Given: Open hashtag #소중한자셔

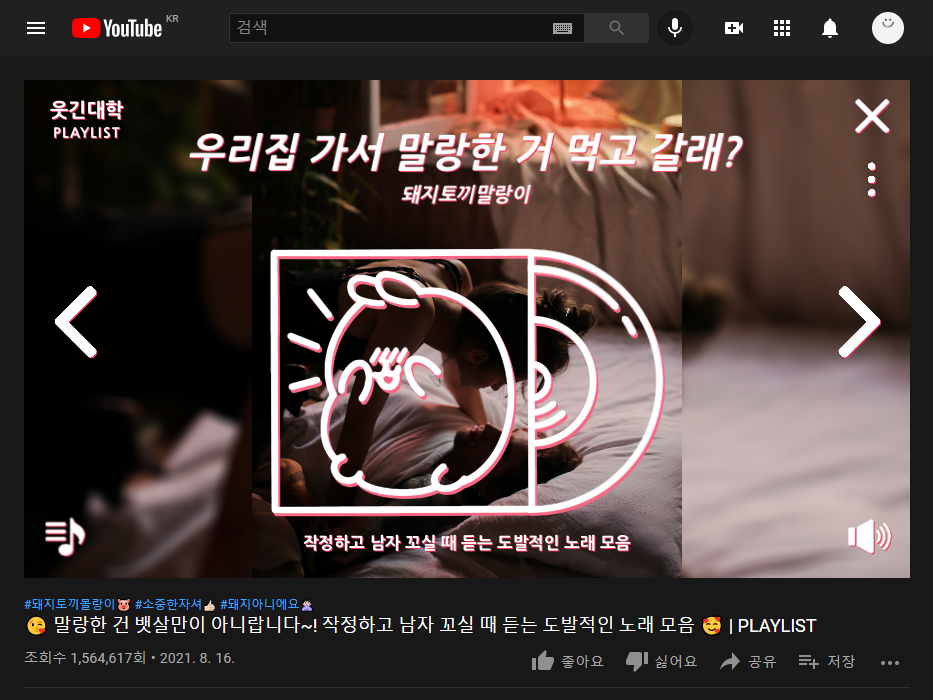Looking at the screenshot, I should (x=175, y=604).
